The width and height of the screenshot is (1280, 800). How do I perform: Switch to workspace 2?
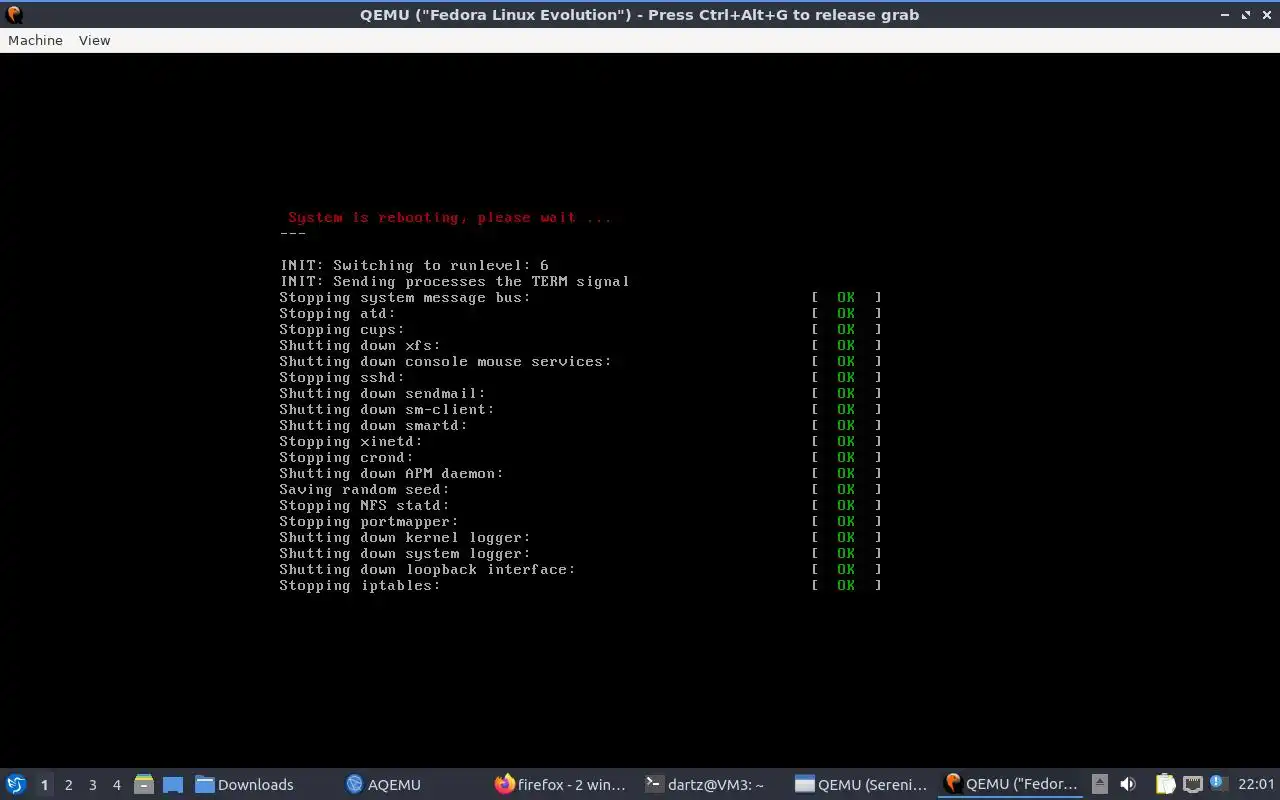[68, 785]
